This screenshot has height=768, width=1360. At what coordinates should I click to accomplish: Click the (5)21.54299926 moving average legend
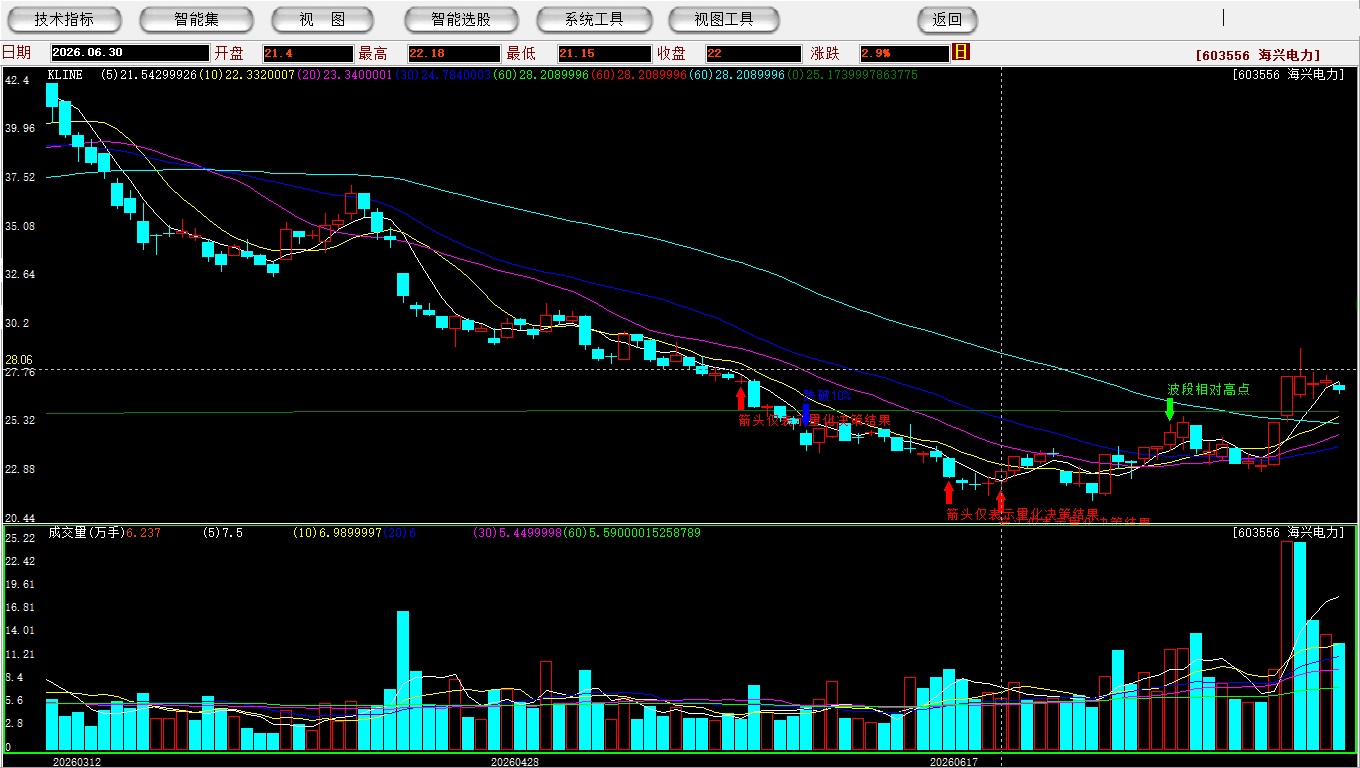click(x=149, y=74)
